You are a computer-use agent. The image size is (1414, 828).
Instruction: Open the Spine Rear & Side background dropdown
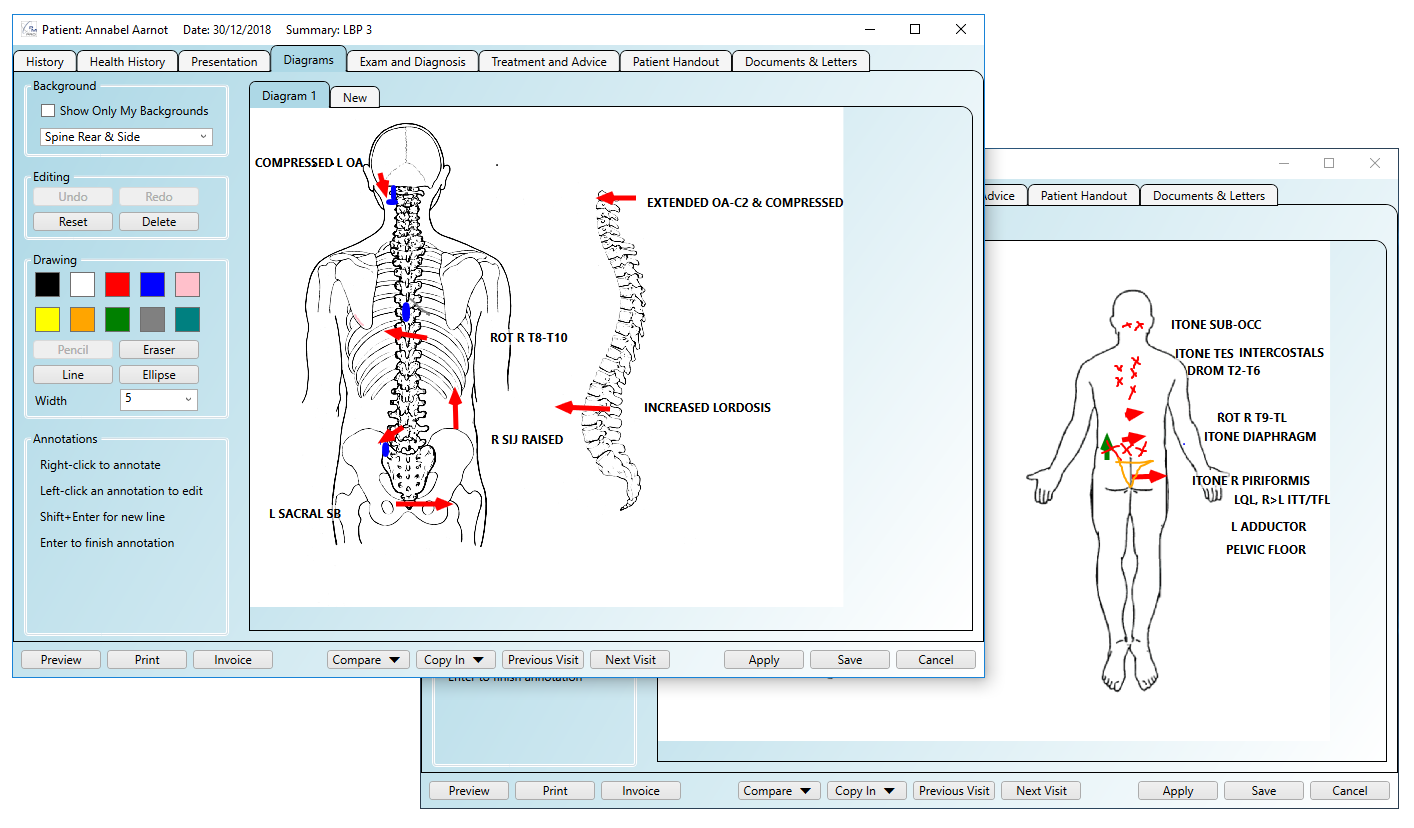[x=126, y=137]
